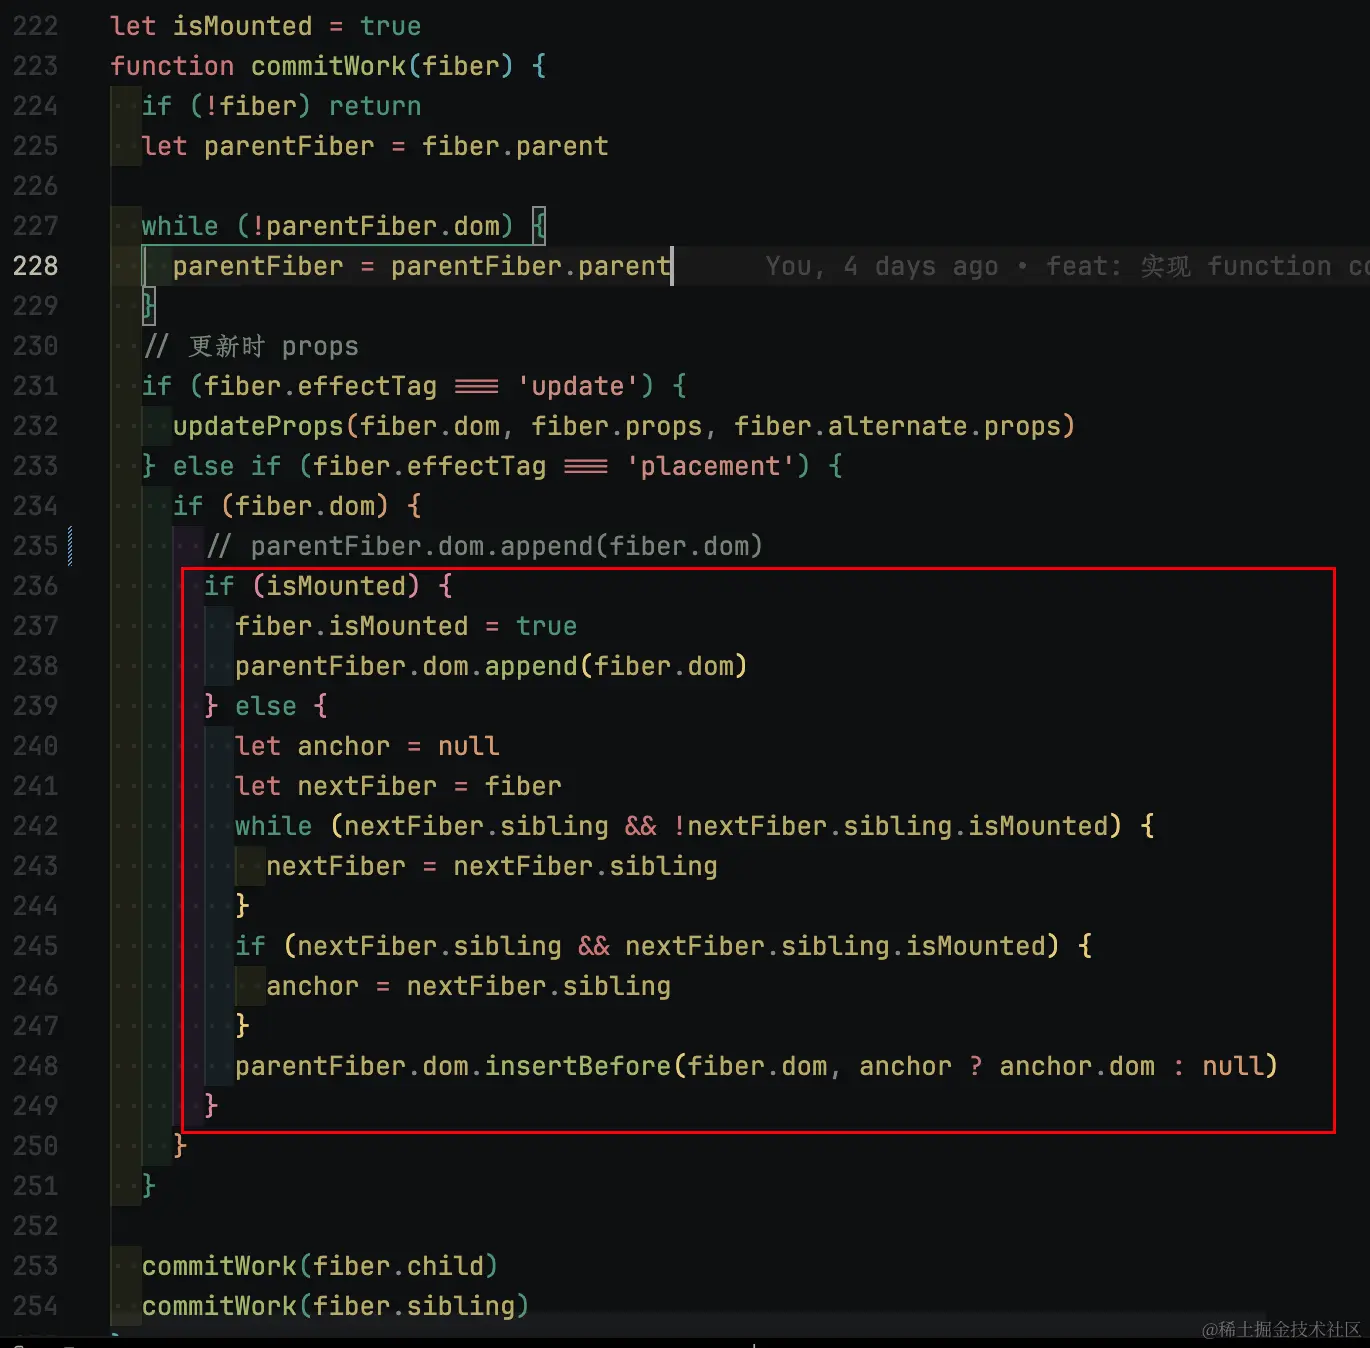Click the string 'placement' on line 233
The image size is (1370, 1348).
click(710, 466)
